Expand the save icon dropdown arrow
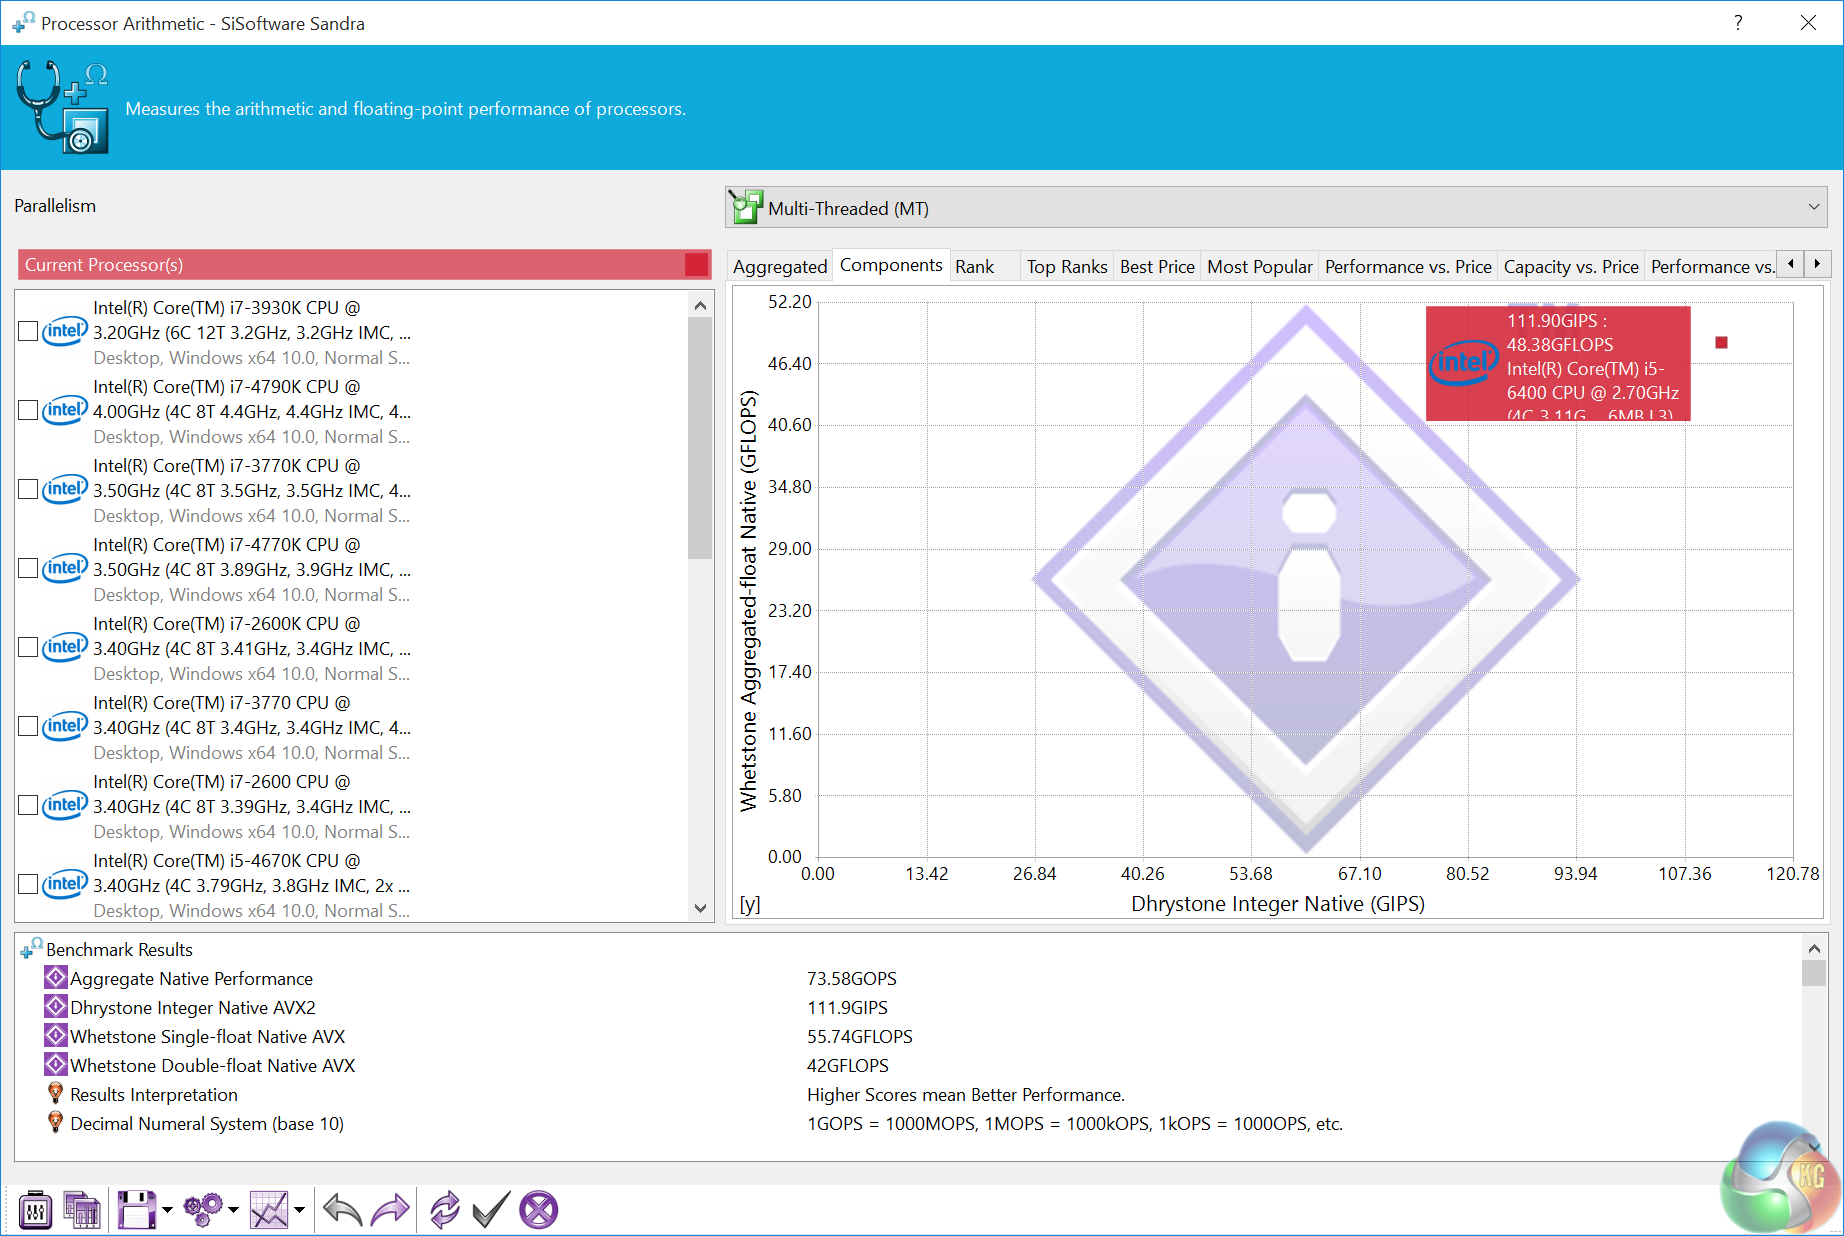The height and width of the screenshot is (1236, 1844). (x=167, y=1210)
